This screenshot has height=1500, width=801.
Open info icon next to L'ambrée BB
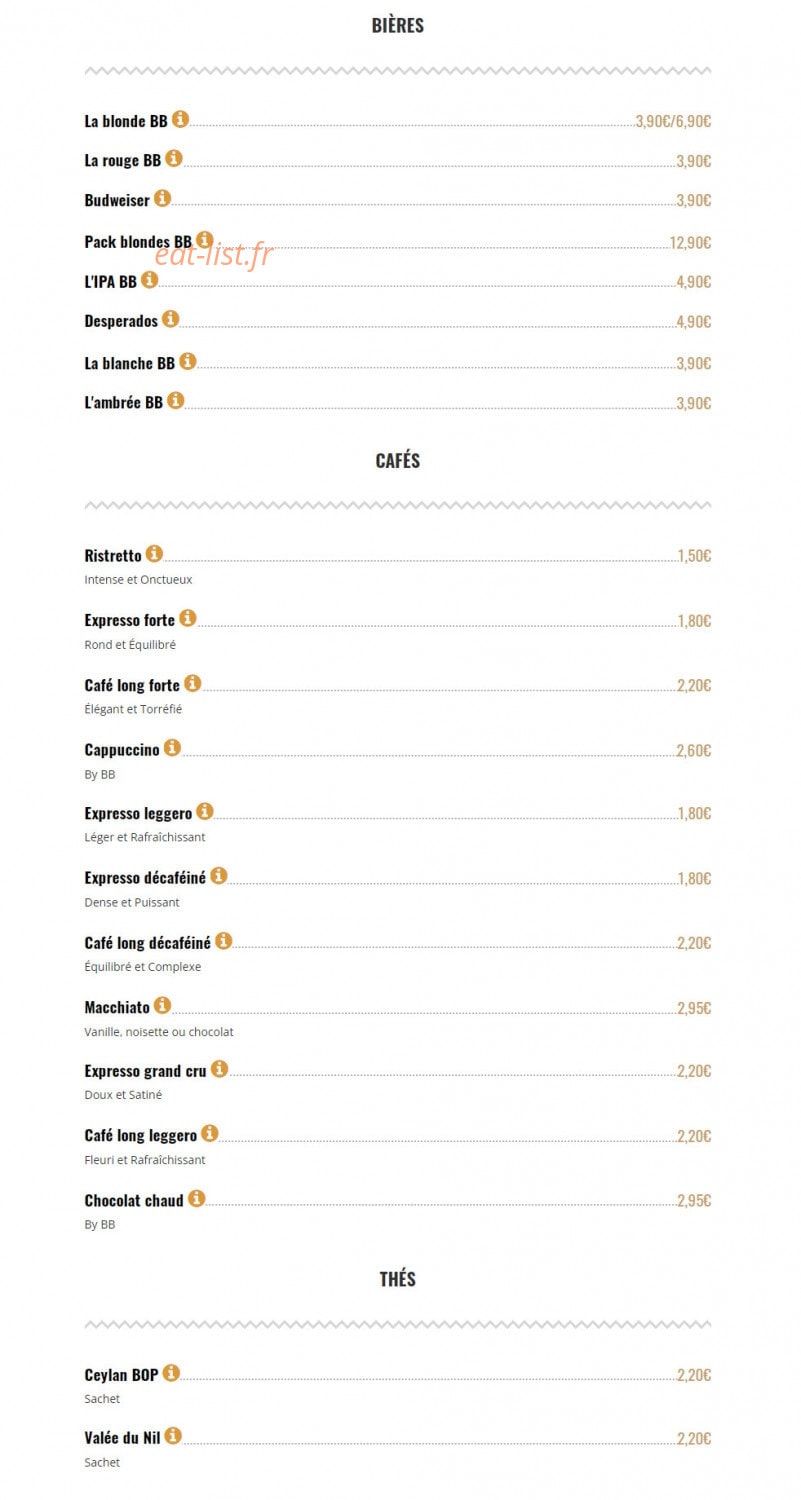[175, 400]
